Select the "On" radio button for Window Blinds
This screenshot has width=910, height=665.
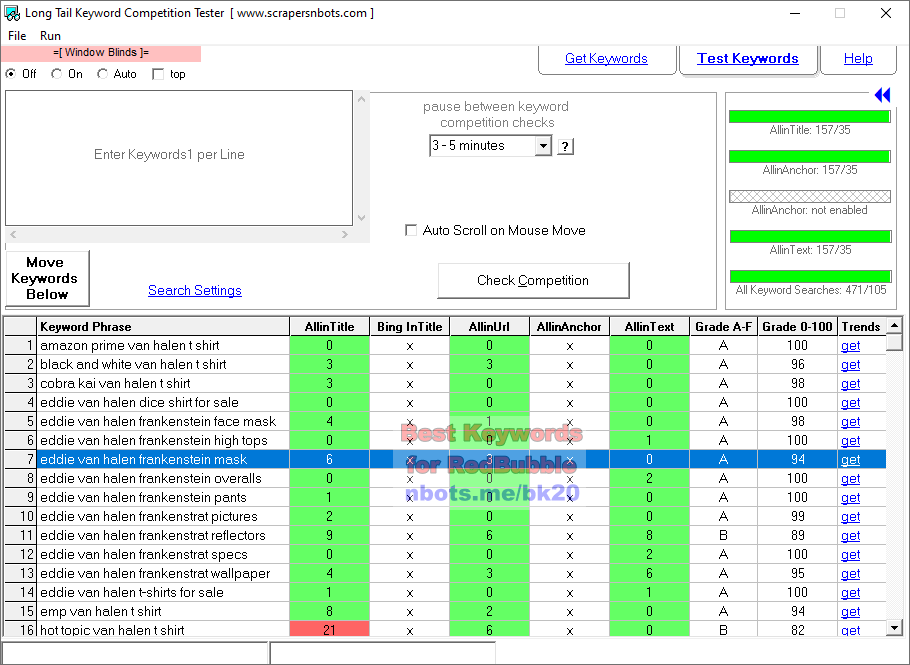[57, 73]
